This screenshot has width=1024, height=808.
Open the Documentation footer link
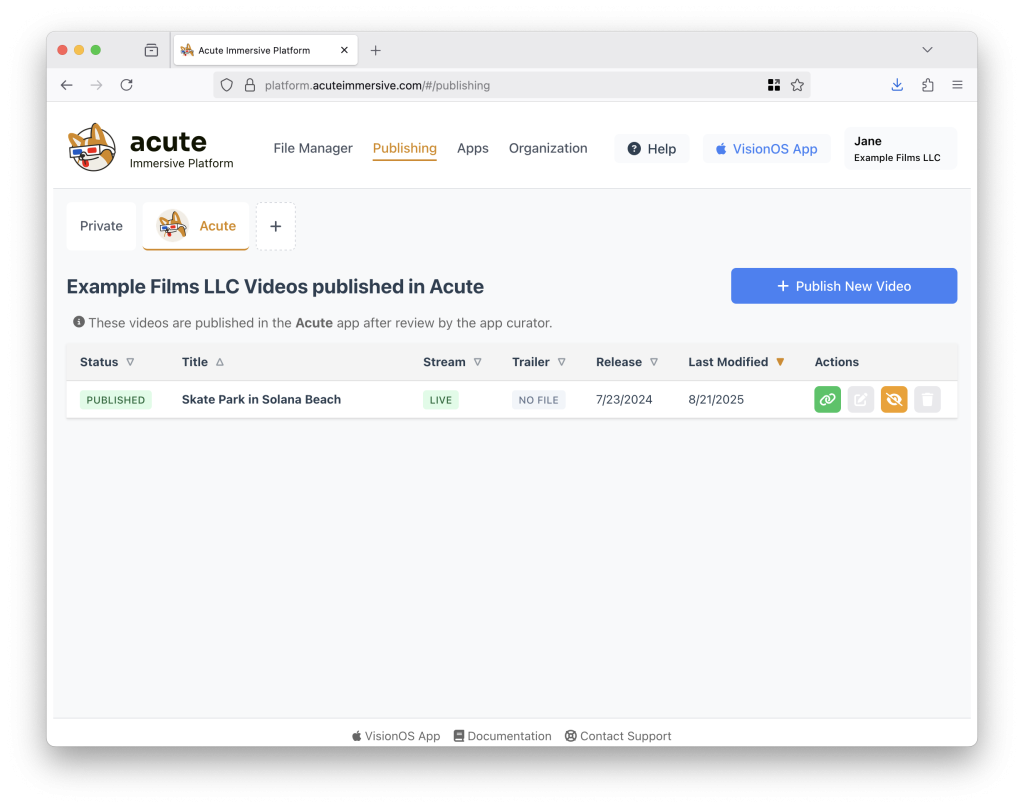[502, 736]
